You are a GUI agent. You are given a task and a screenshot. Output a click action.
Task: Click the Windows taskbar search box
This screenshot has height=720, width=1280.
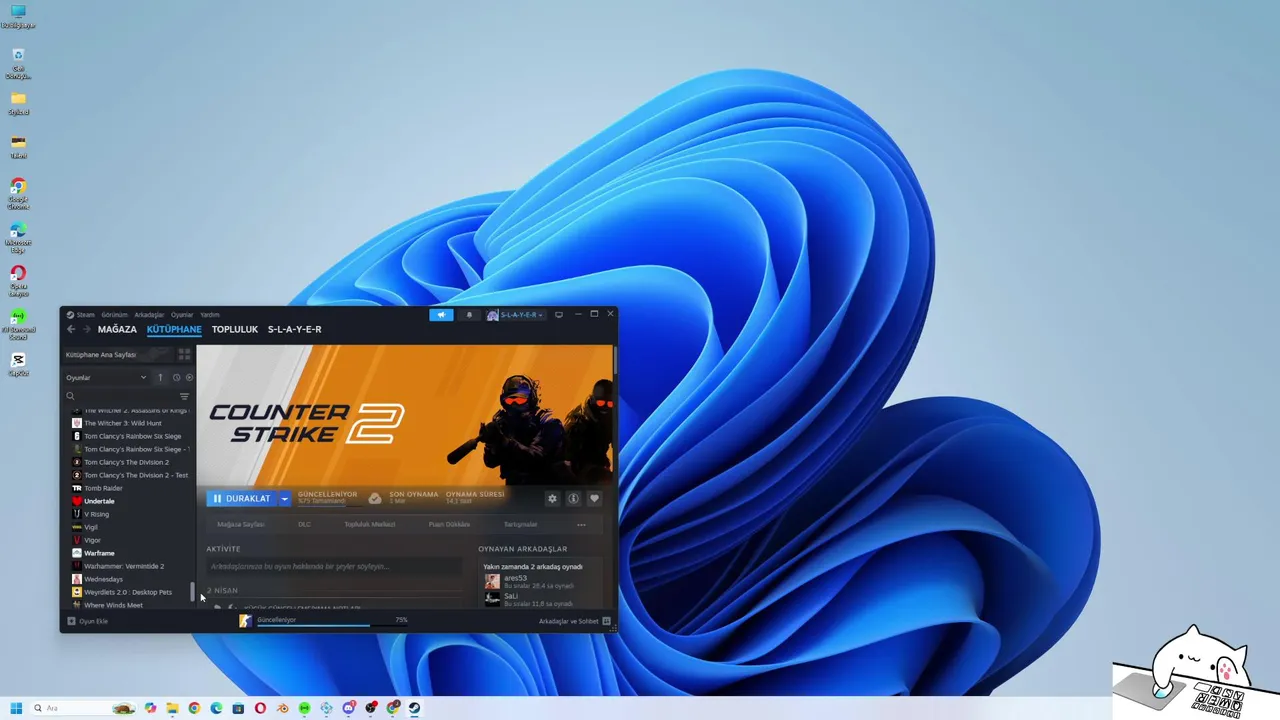point(84,708)
